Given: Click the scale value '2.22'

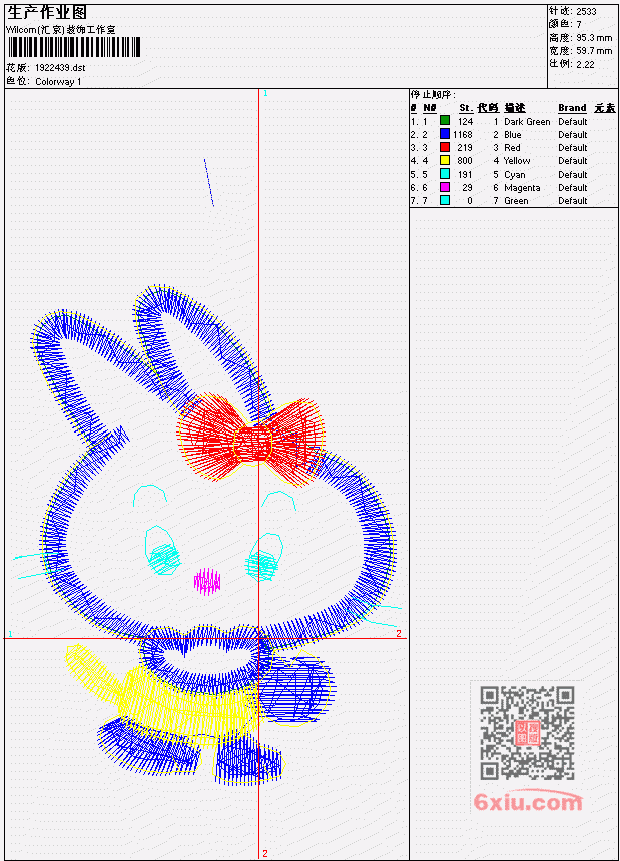Looking at the screenshot, I should pos(585,64).
